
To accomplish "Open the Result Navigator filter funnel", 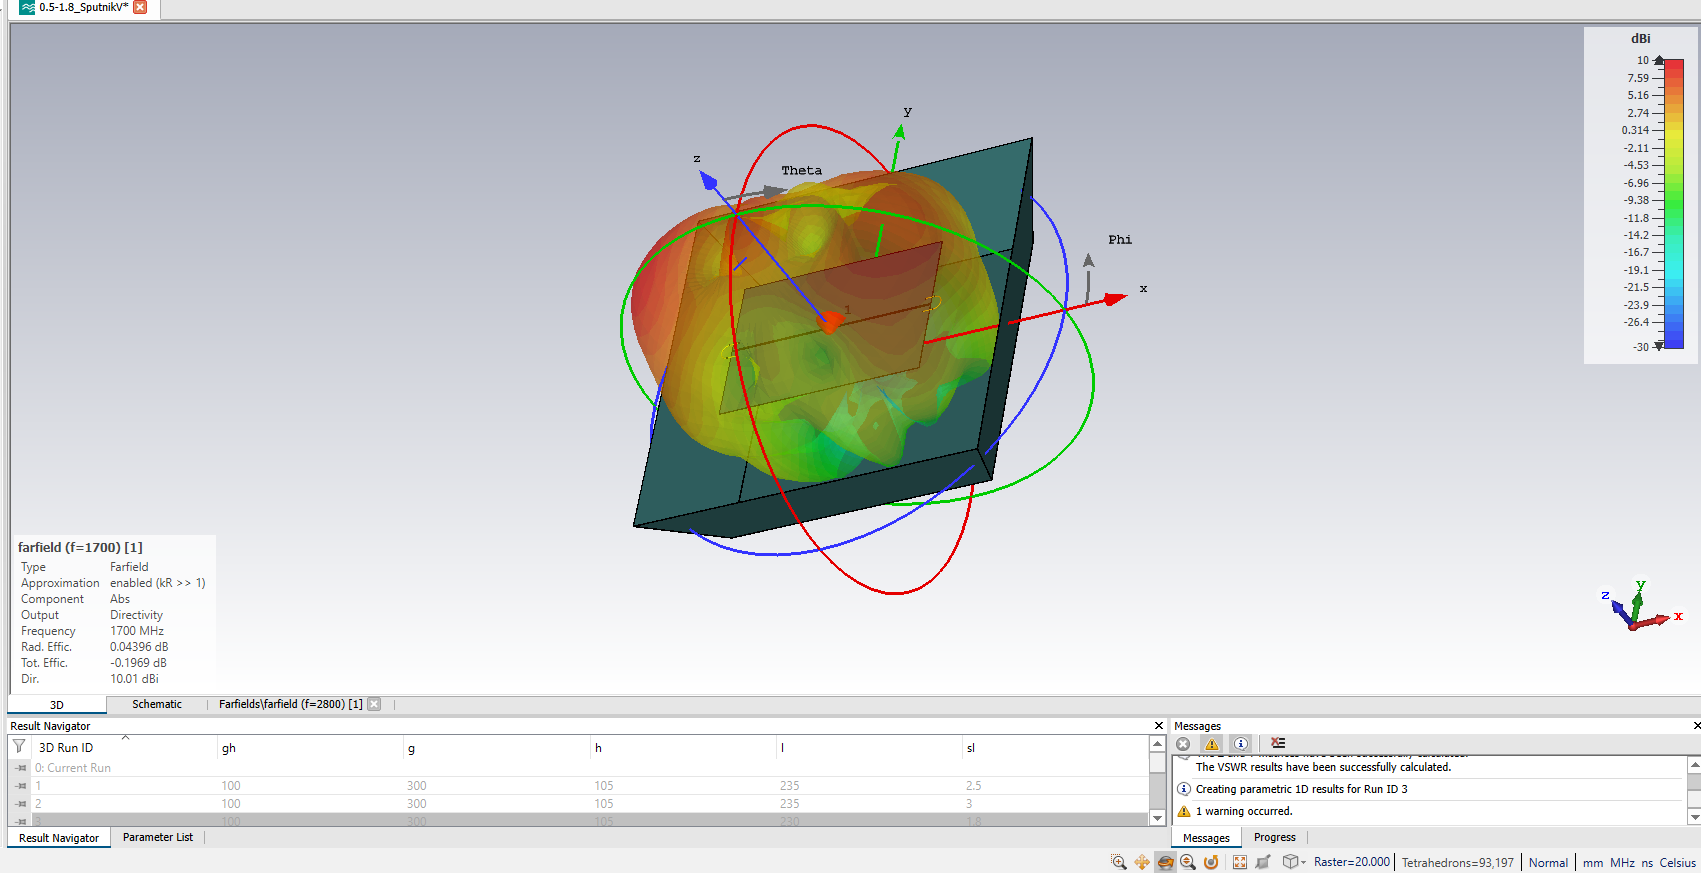I will 19,747.
